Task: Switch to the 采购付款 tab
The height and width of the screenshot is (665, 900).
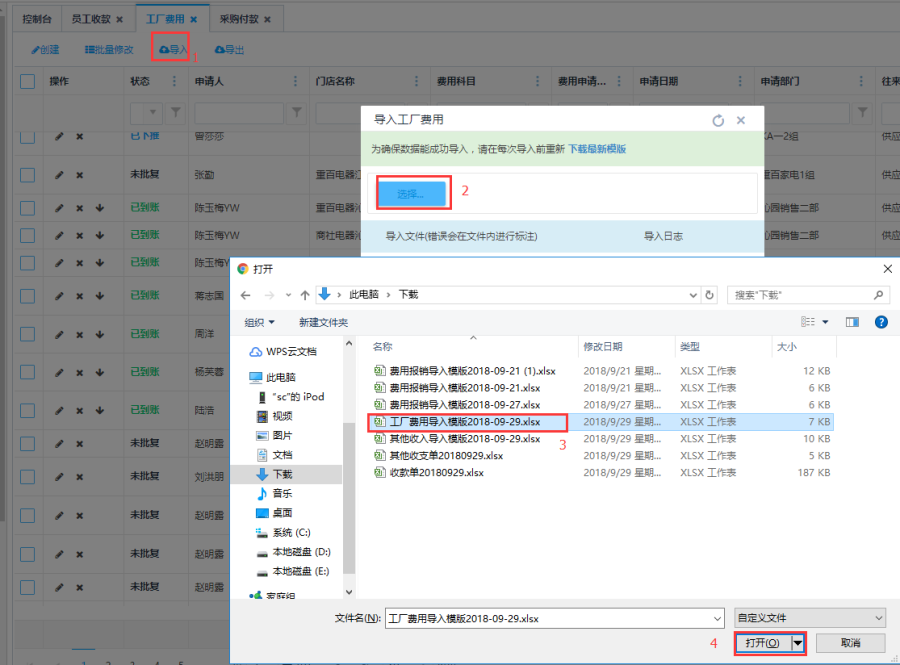Action: (x=245, y=19)
